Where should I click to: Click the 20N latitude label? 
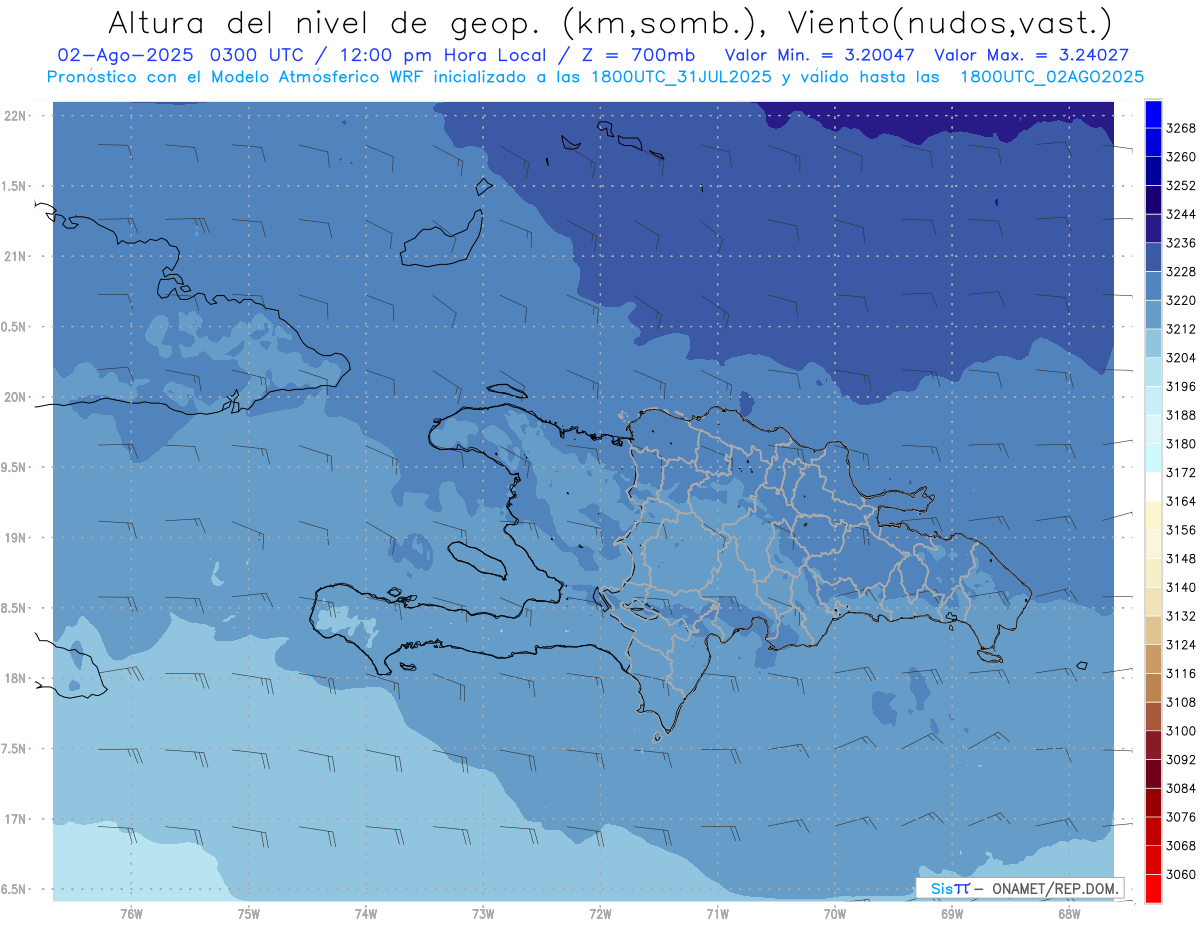[x=15, y=397]
